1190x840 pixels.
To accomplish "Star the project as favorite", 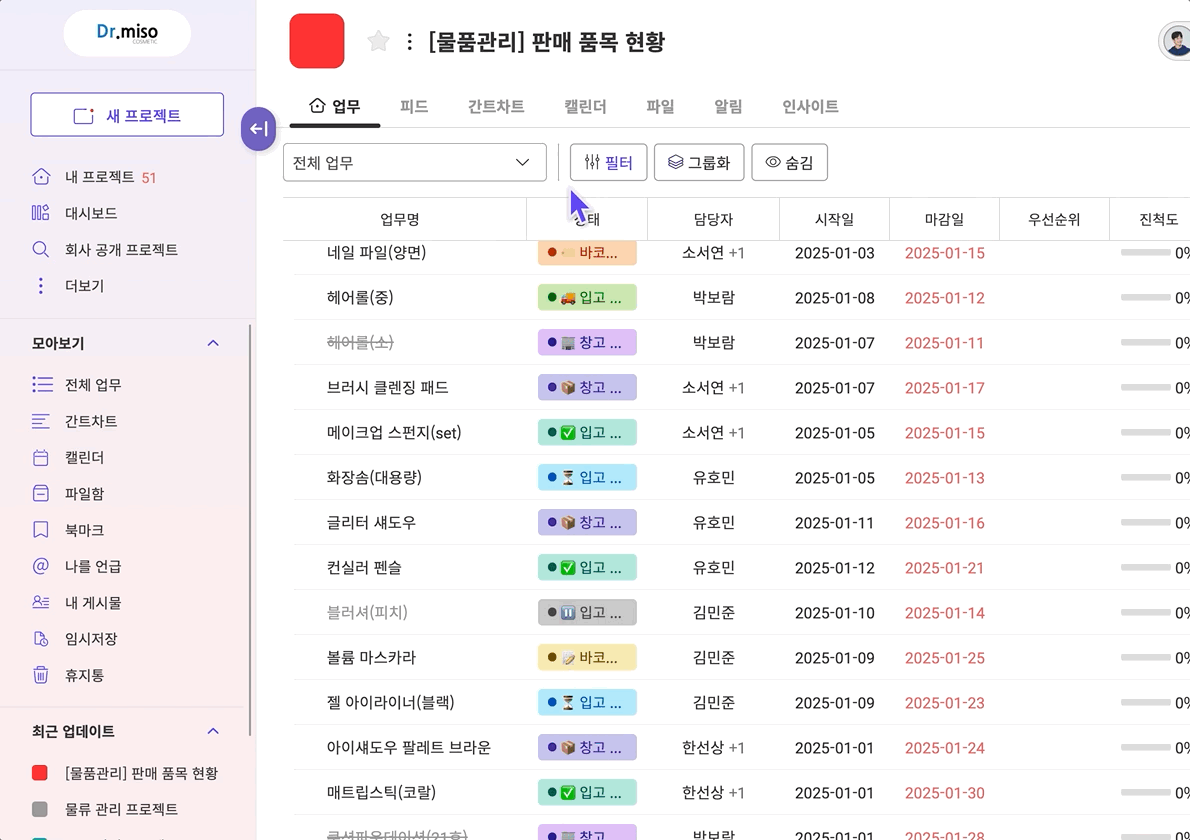I will [x=378, y=41].
